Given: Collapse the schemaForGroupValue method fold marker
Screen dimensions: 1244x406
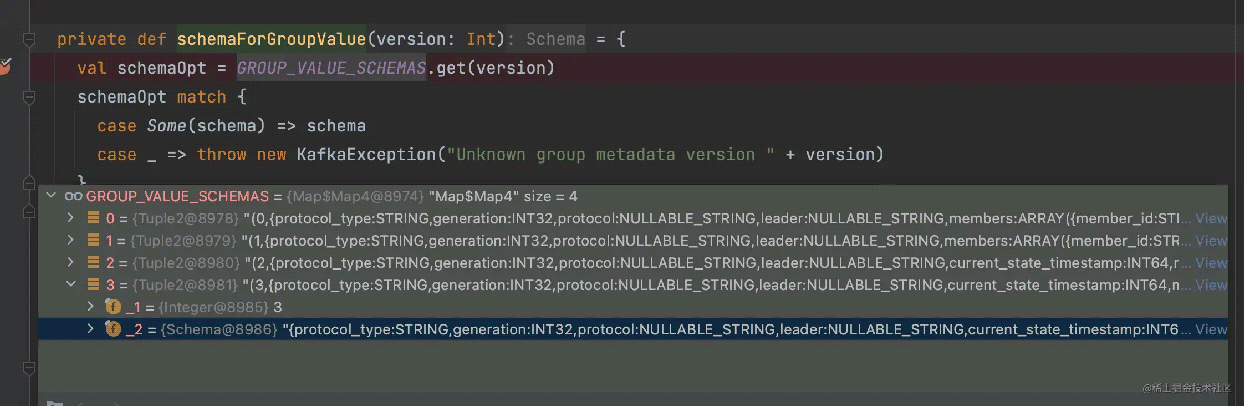Looking at the screenshot, I should coord(30,40).
